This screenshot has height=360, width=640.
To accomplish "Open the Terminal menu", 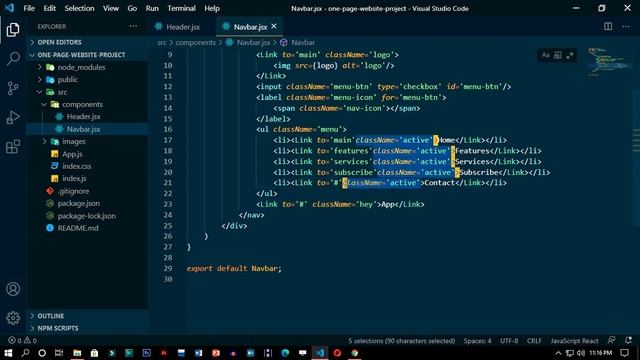I will 181,8.
